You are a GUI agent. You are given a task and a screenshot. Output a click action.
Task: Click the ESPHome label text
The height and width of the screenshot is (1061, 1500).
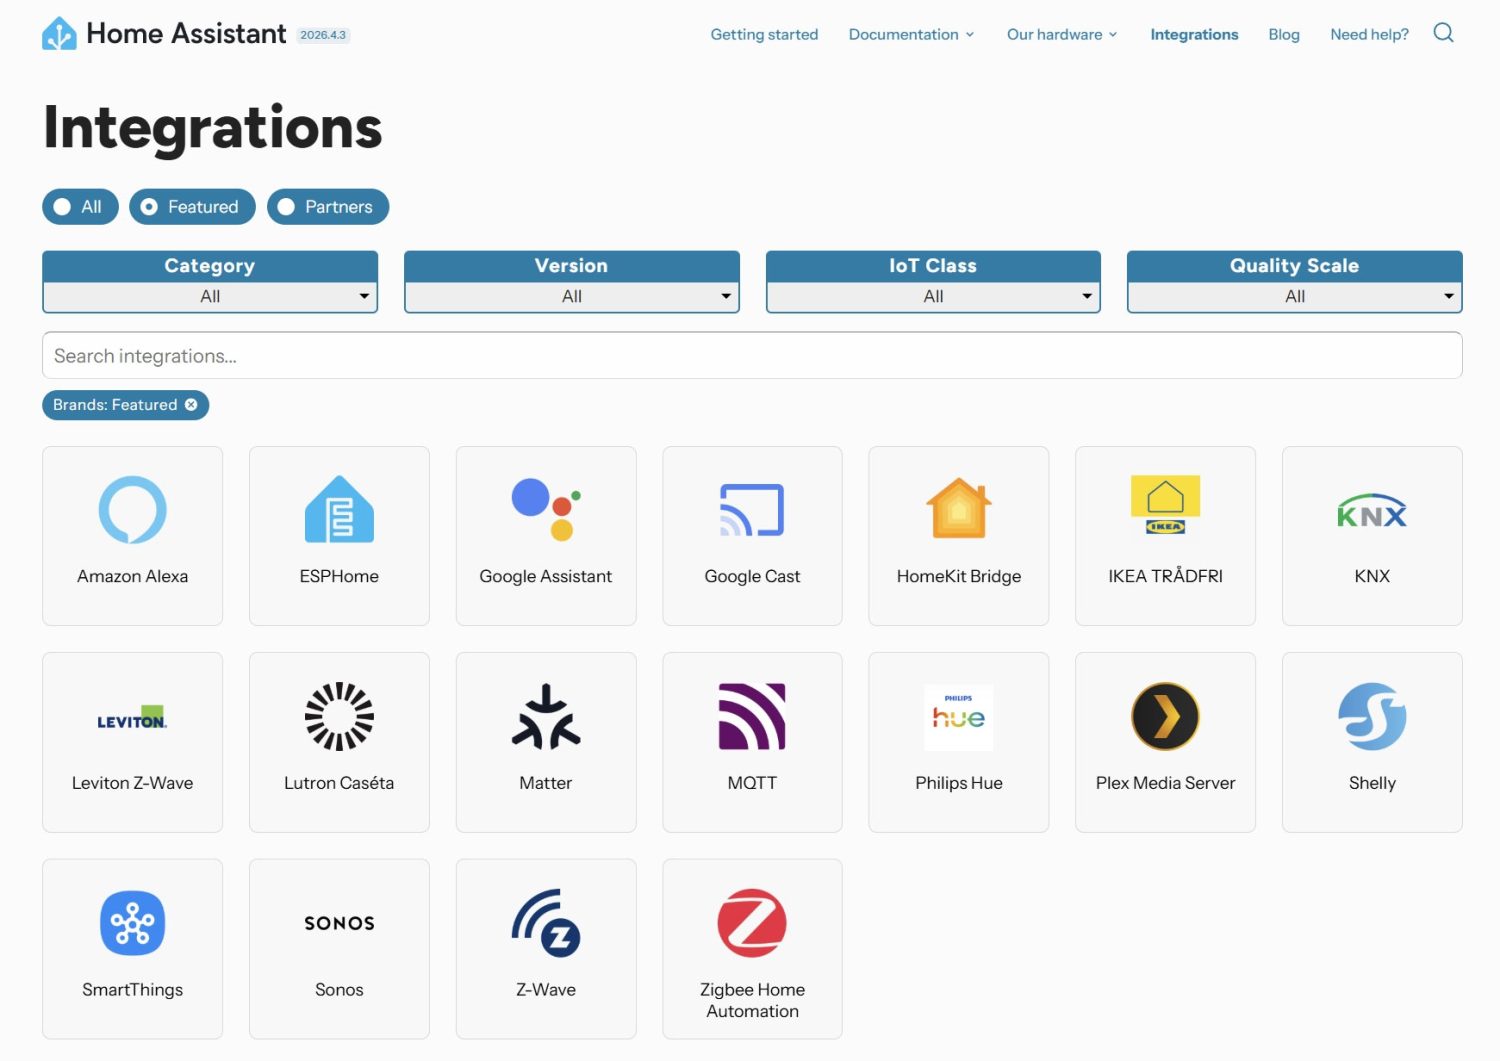tap(339, 576)
